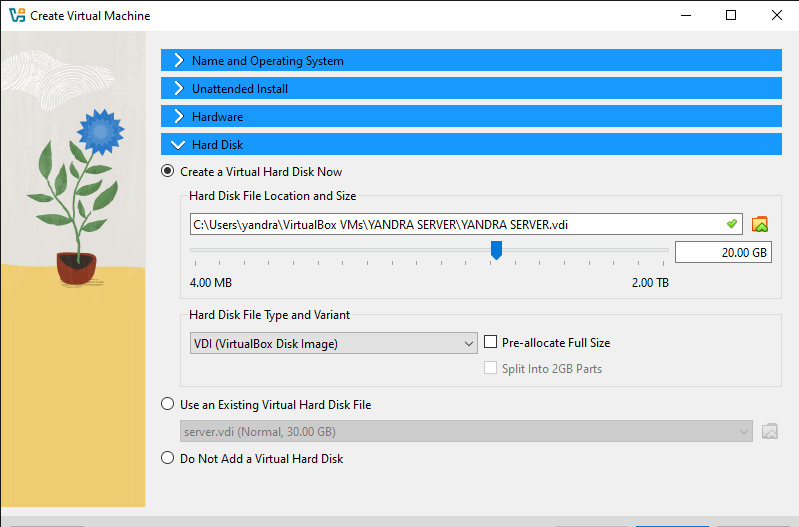Viewport: 799px width, 527px height.
Task: Click the Split Into 2GB Parts checkbox
Action: 490,368
